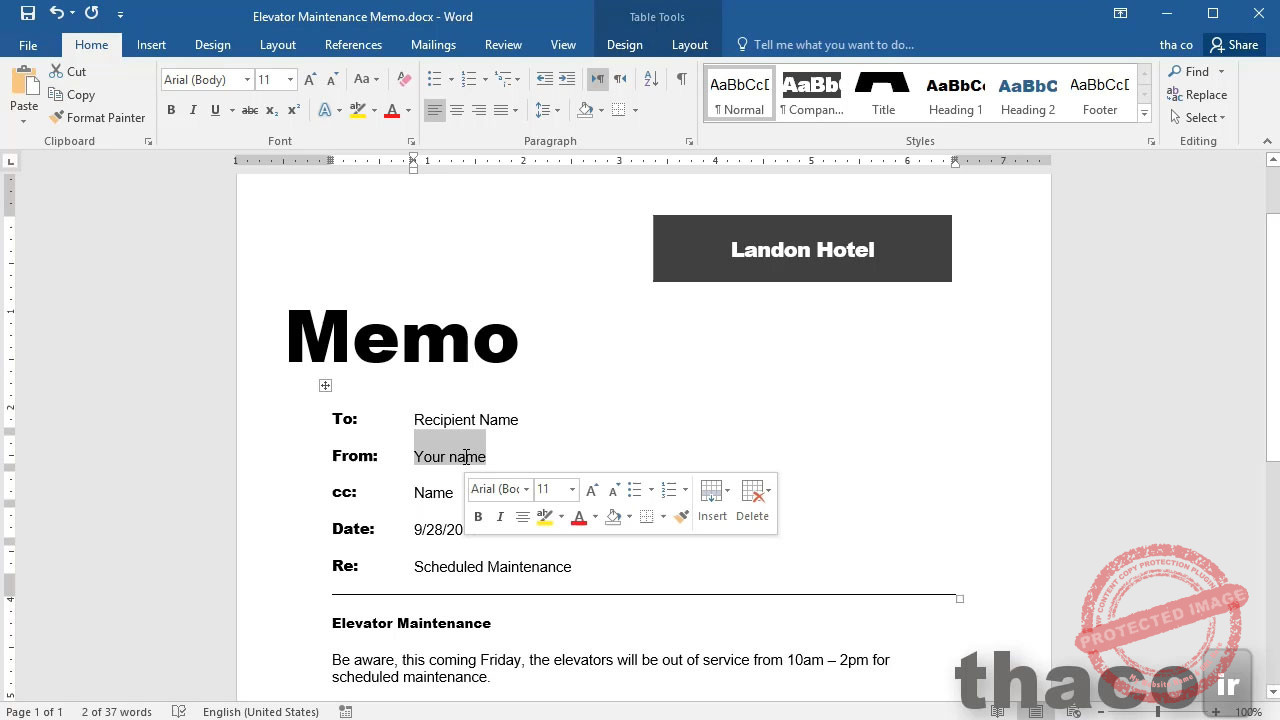Toggle Show/Hide paragraph marks
Screen dimensions: 1280x720
[683, 76]
